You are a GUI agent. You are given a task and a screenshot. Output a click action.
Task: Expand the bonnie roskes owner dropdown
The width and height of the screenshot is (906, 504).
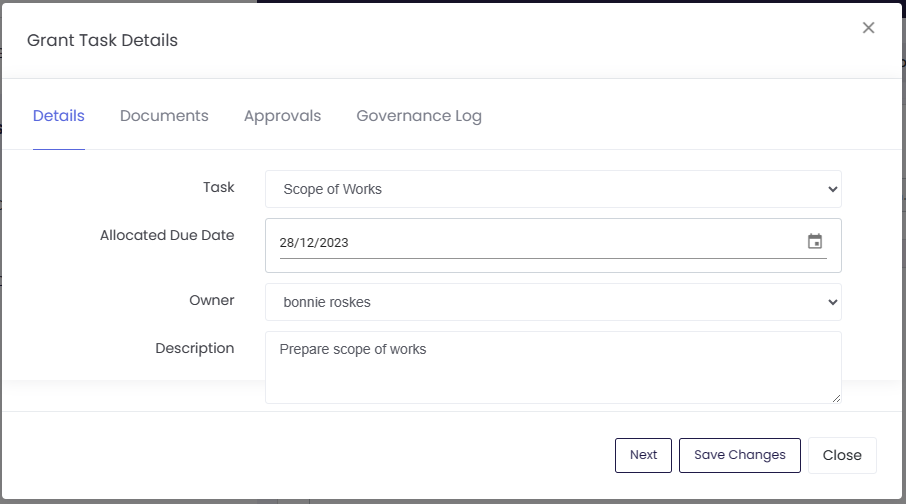point(553,302)
